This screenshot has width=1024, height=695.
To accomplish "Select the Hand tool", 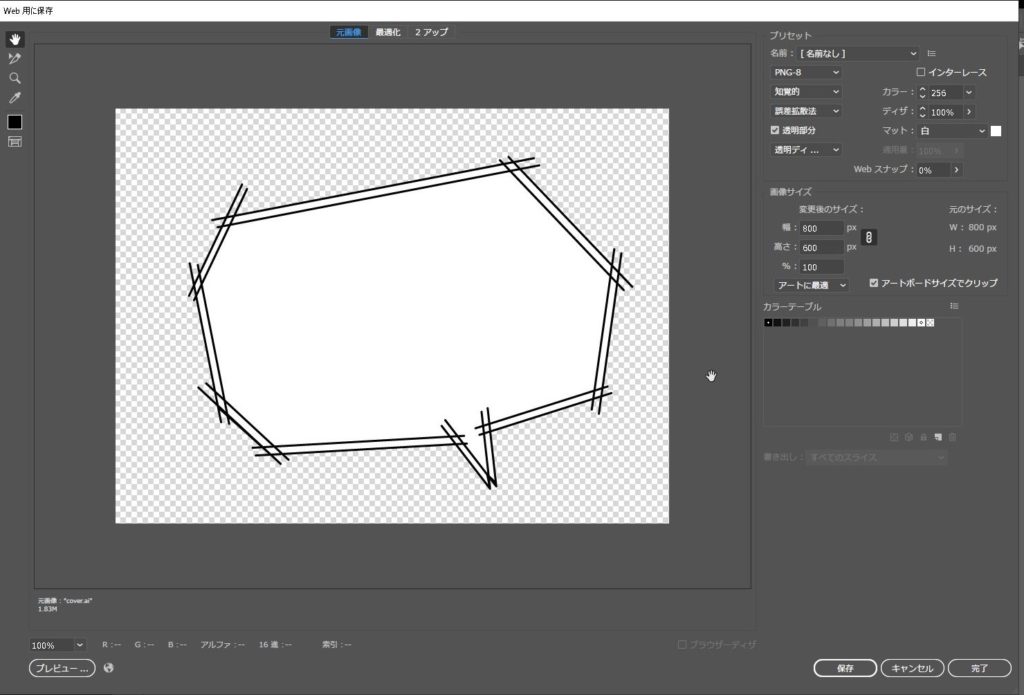I will (15, 39).
